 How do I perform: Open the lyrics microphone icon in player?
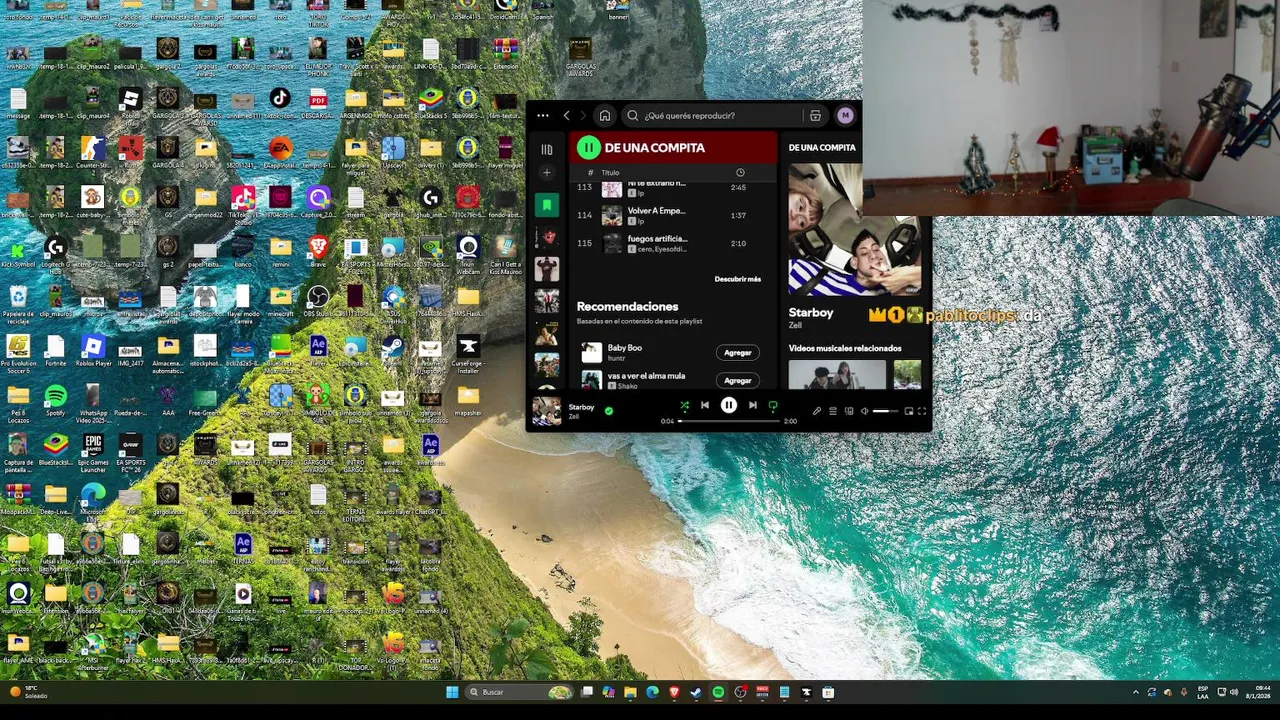[x=817, y=411]
